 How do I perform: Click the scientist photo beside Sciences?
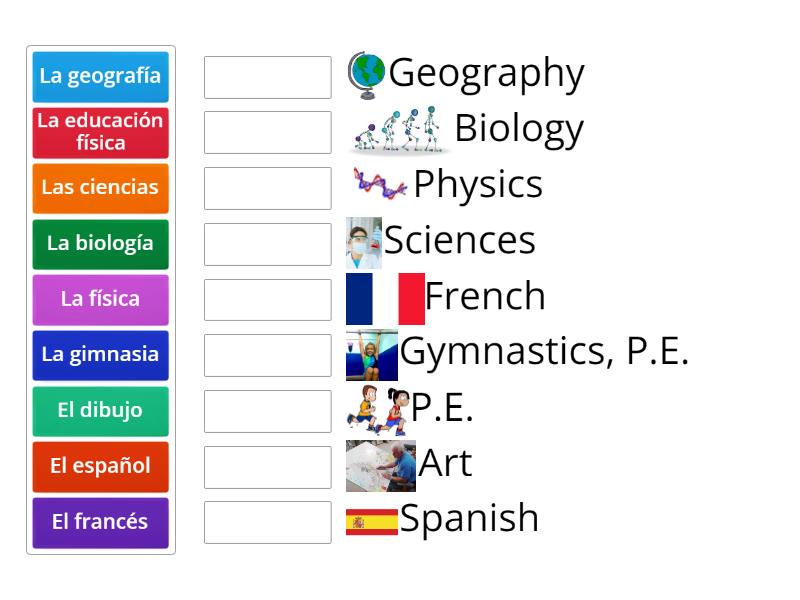pos(363,242)
